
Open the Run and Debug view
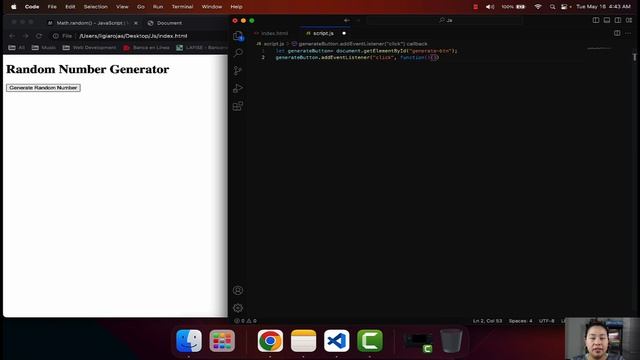(238, 88)
